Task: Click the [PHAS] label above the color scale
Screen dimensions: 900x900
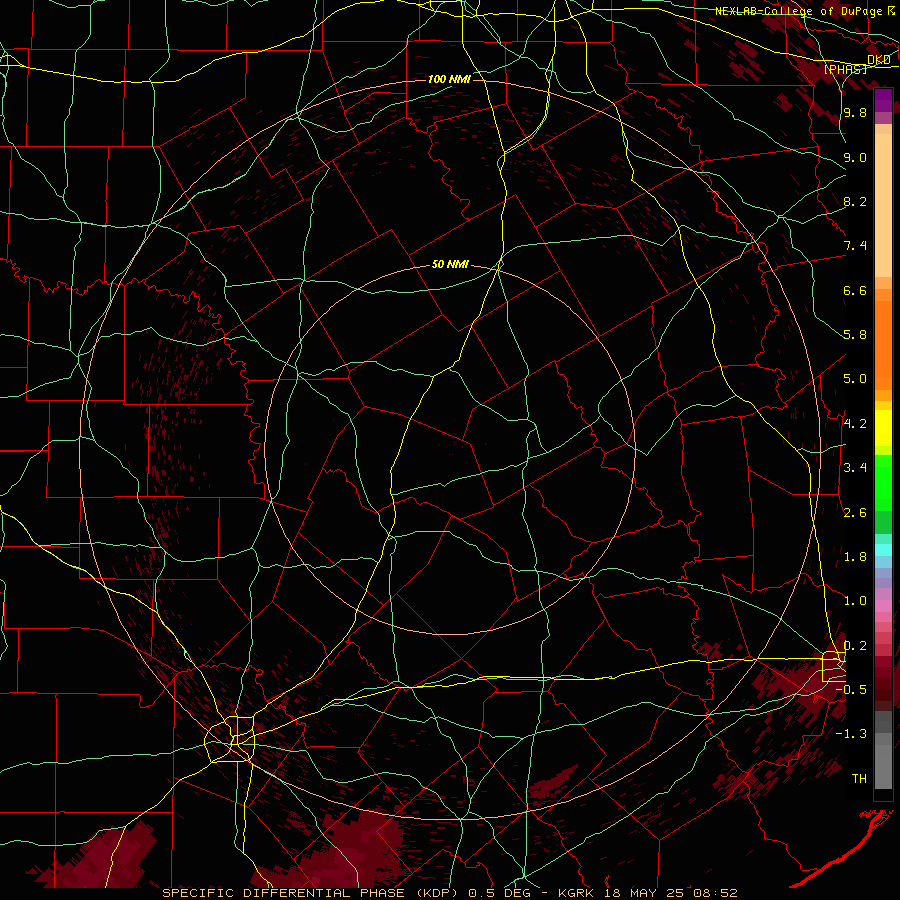Action: pos(846,69)
